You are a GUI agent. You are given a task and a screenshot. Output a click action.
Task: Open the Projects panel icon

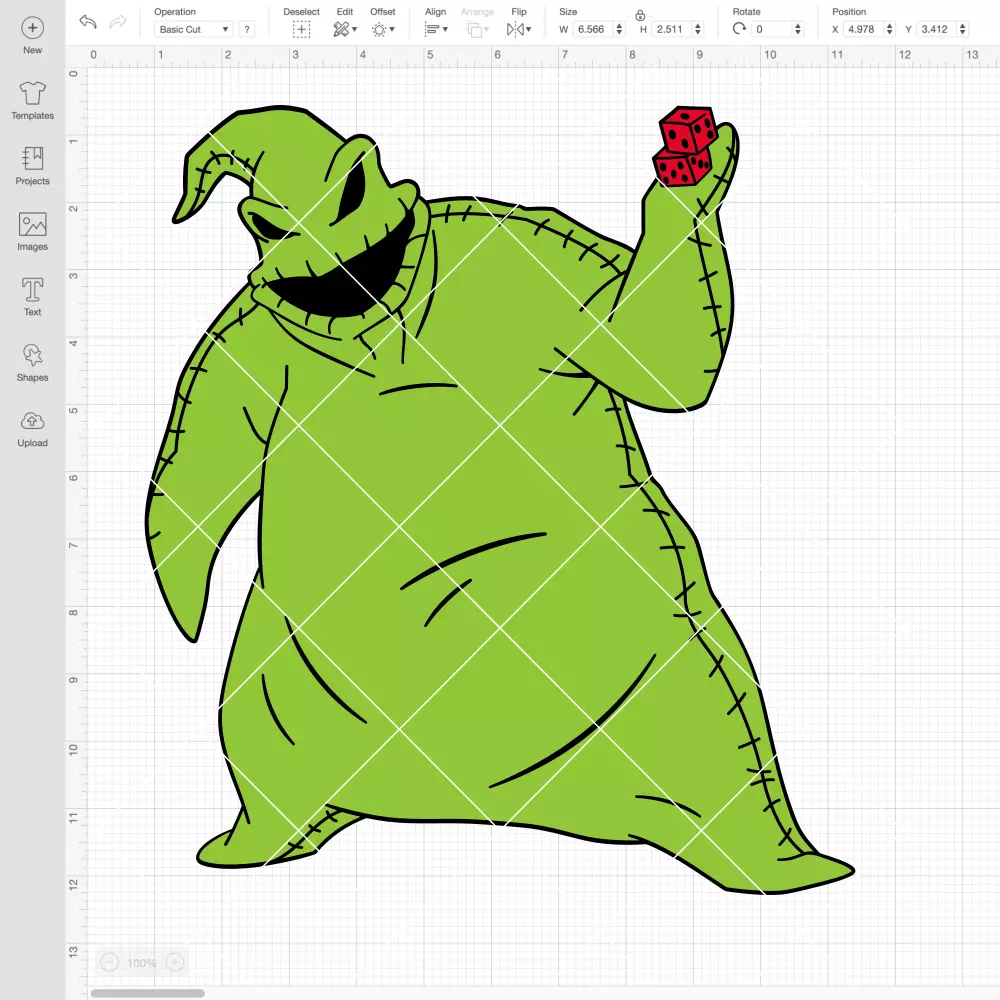(33, 158)
